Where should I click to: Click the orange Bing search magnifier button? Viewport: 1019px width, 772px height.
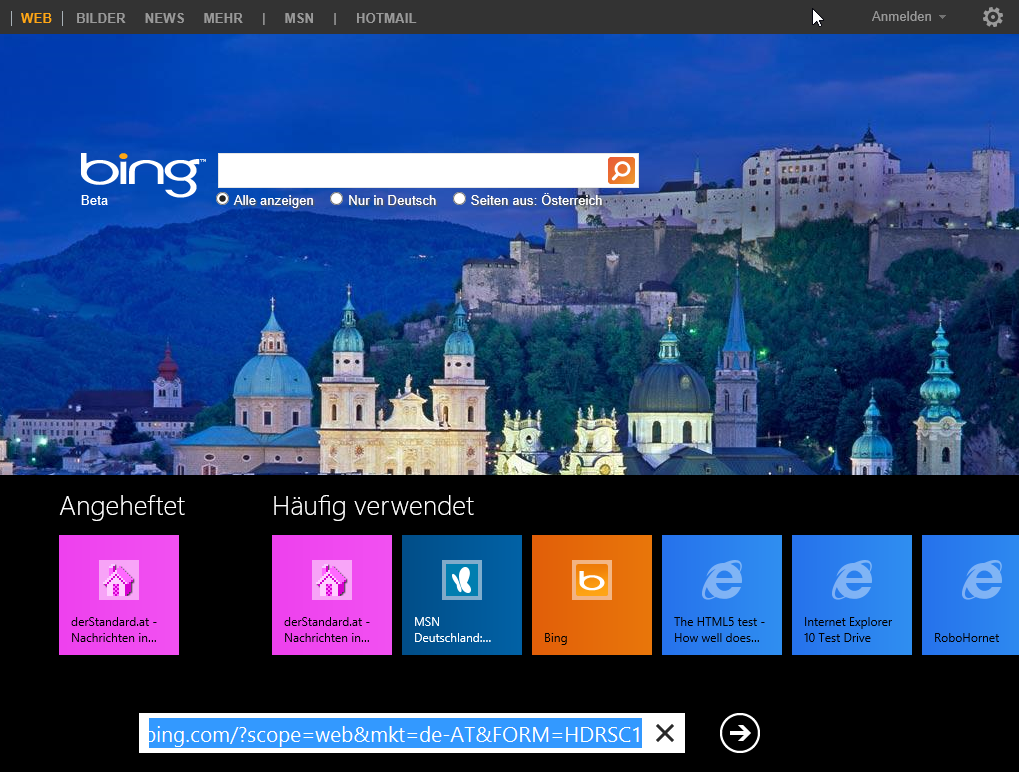621,170
